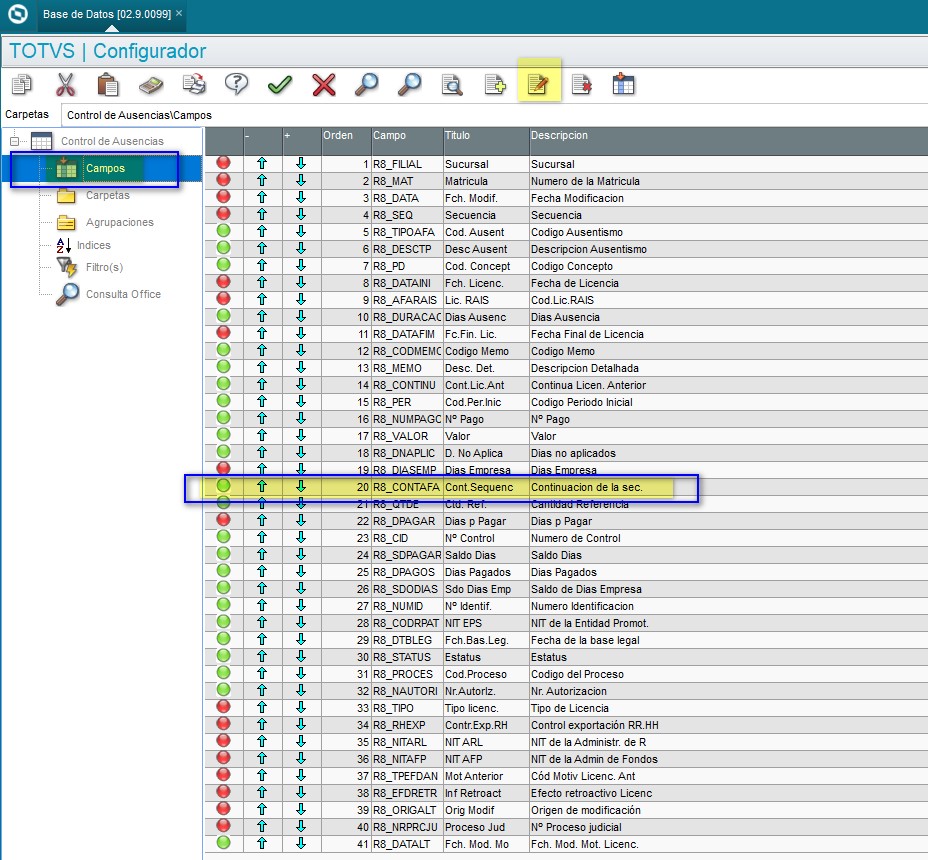Click red status circle of R8_DATAINI
This screenshot has height=860, width=928.
223,281
